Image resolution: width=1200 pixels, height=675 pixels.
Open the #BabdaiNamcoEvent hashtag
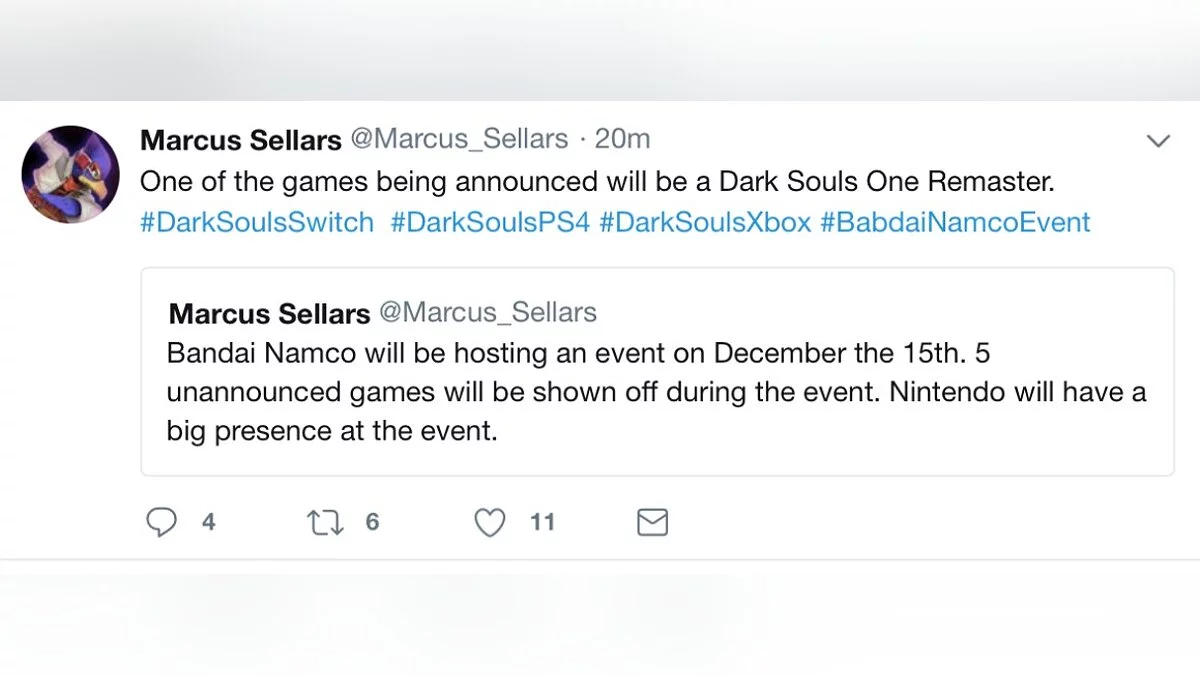pyautogui.click(x=955, y=221)
